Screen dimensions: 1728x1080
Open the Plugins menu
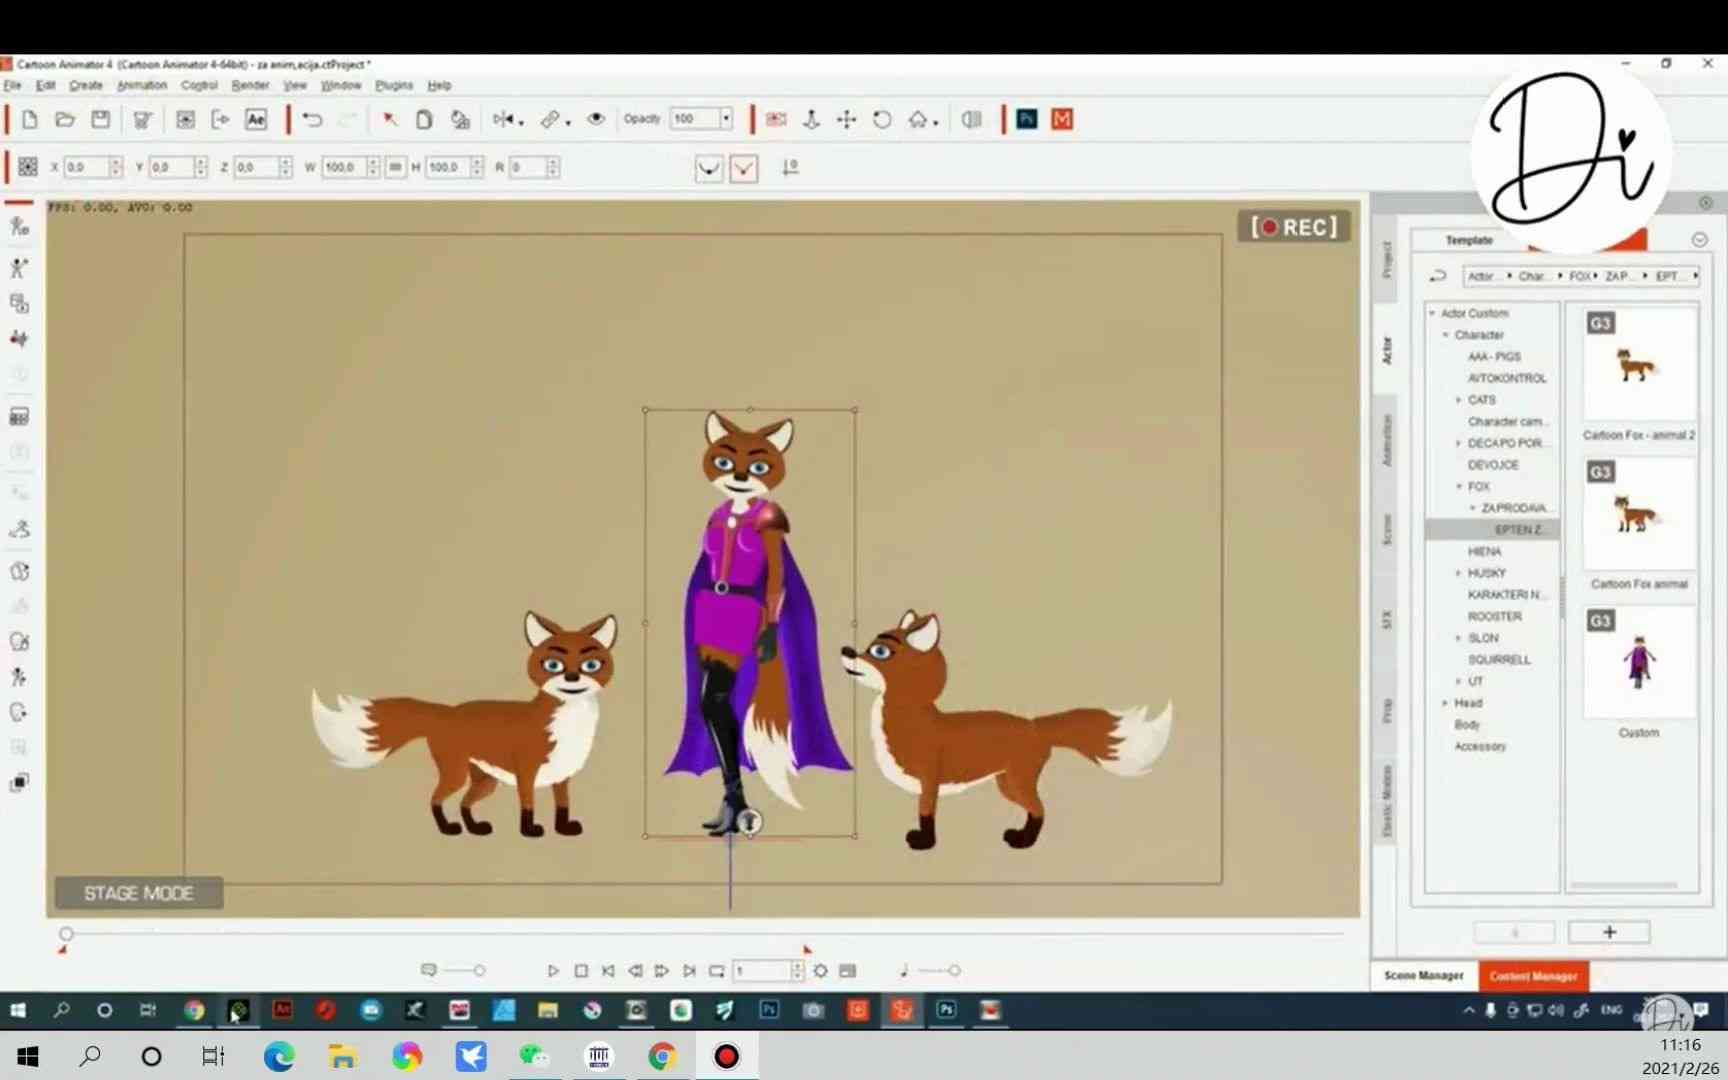[x=394, y=86]
